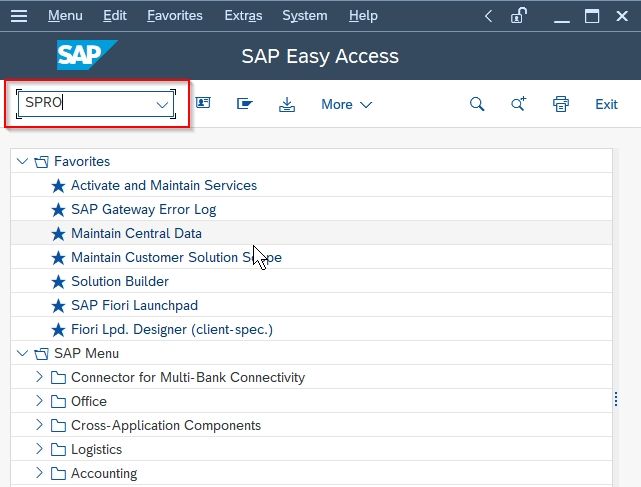Open SAP Fiori Launchpad favorite

pyautogui.click(x=134, y=305)
